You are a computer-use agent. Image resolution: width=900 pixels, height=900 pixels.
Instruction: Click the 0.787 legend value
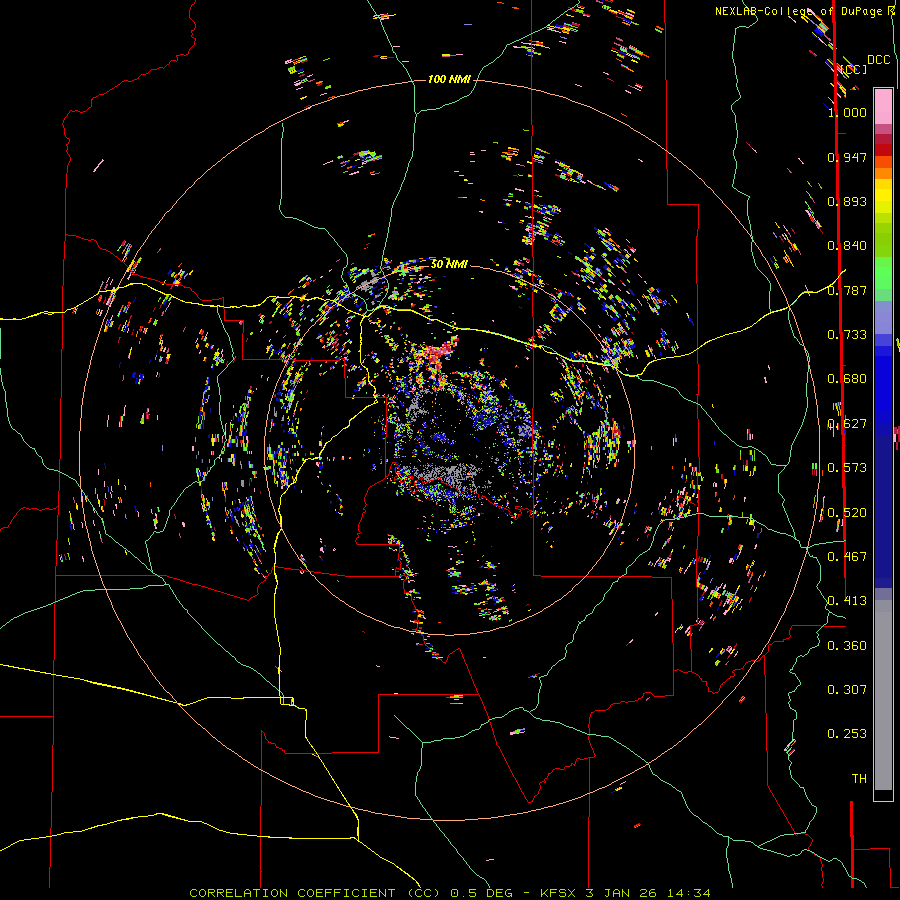[x=847, y=290]
